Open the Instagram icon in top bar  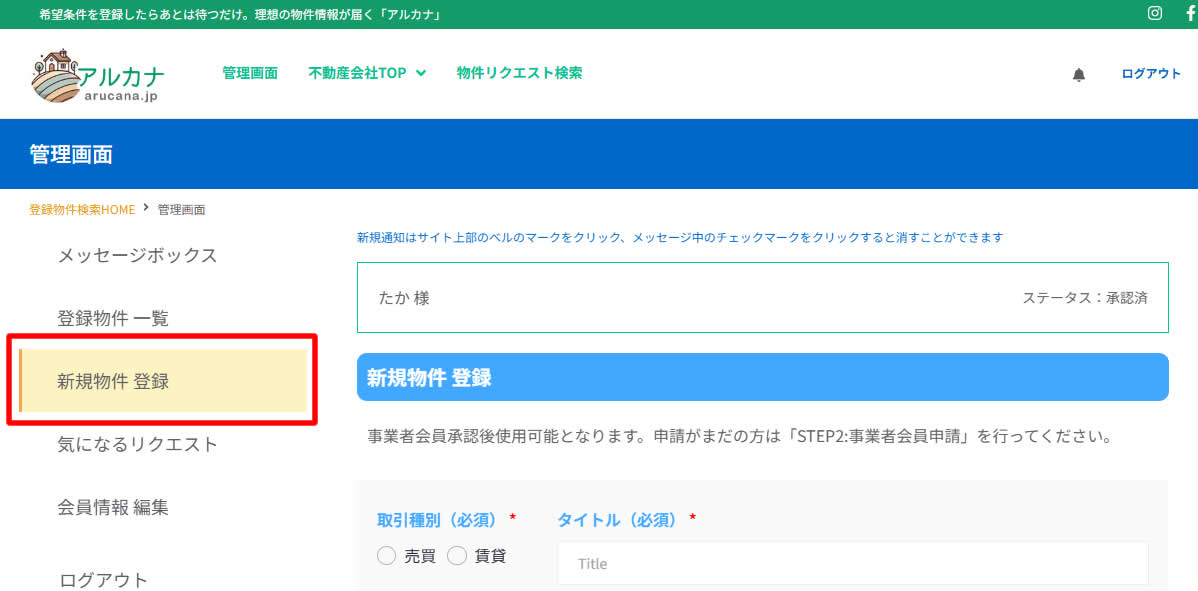pos(1155,14)
